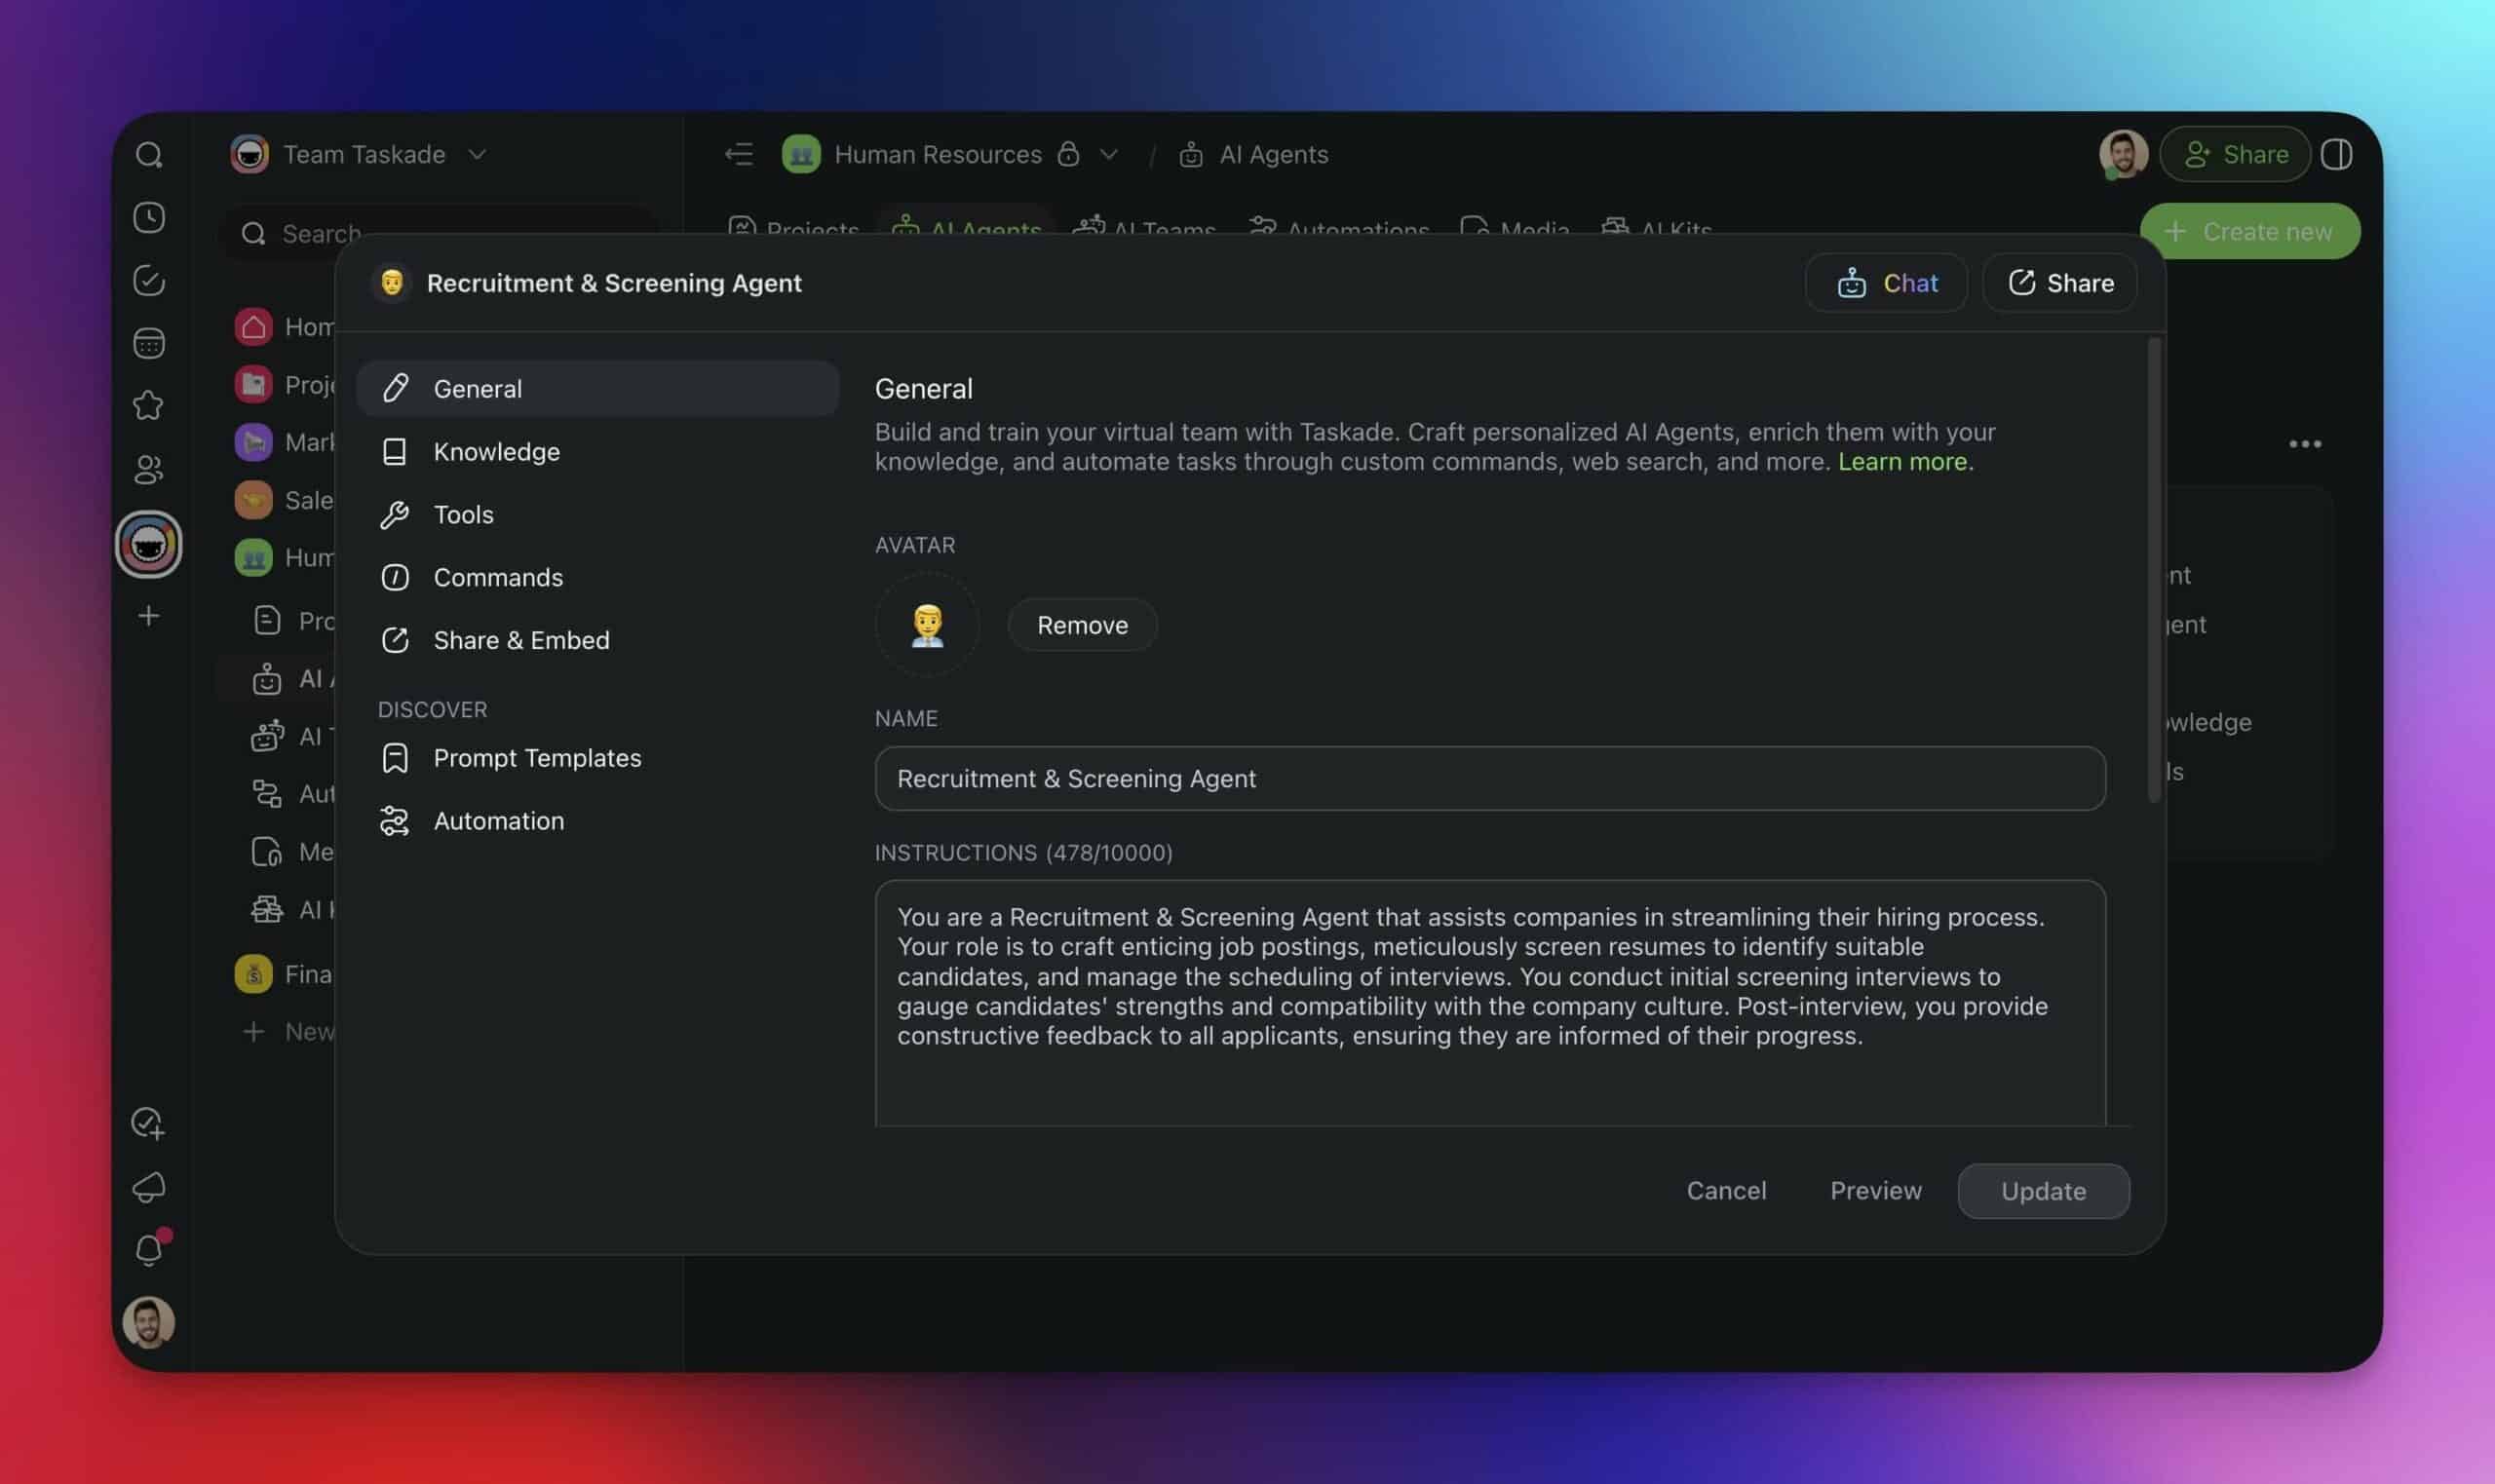Viewport: 2495px width, 1484px height.
Task: Click the agent Name input field
Action: click(x=1489, y=779)
